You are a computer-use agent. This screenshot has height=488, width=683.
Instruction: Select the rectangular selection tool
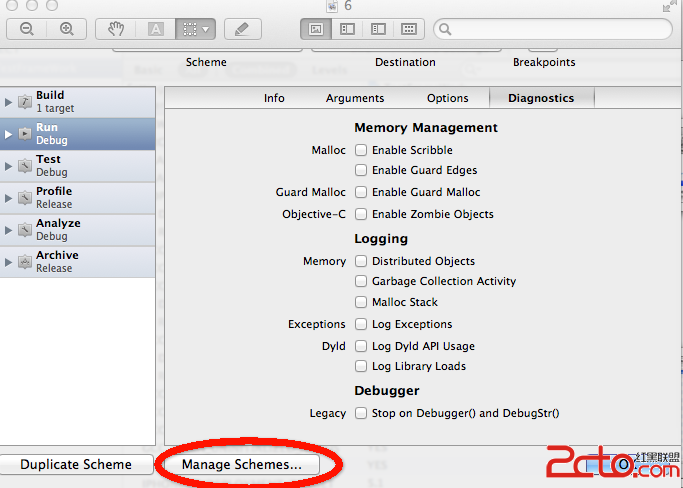pyautogui.click(x=189, y=29)
